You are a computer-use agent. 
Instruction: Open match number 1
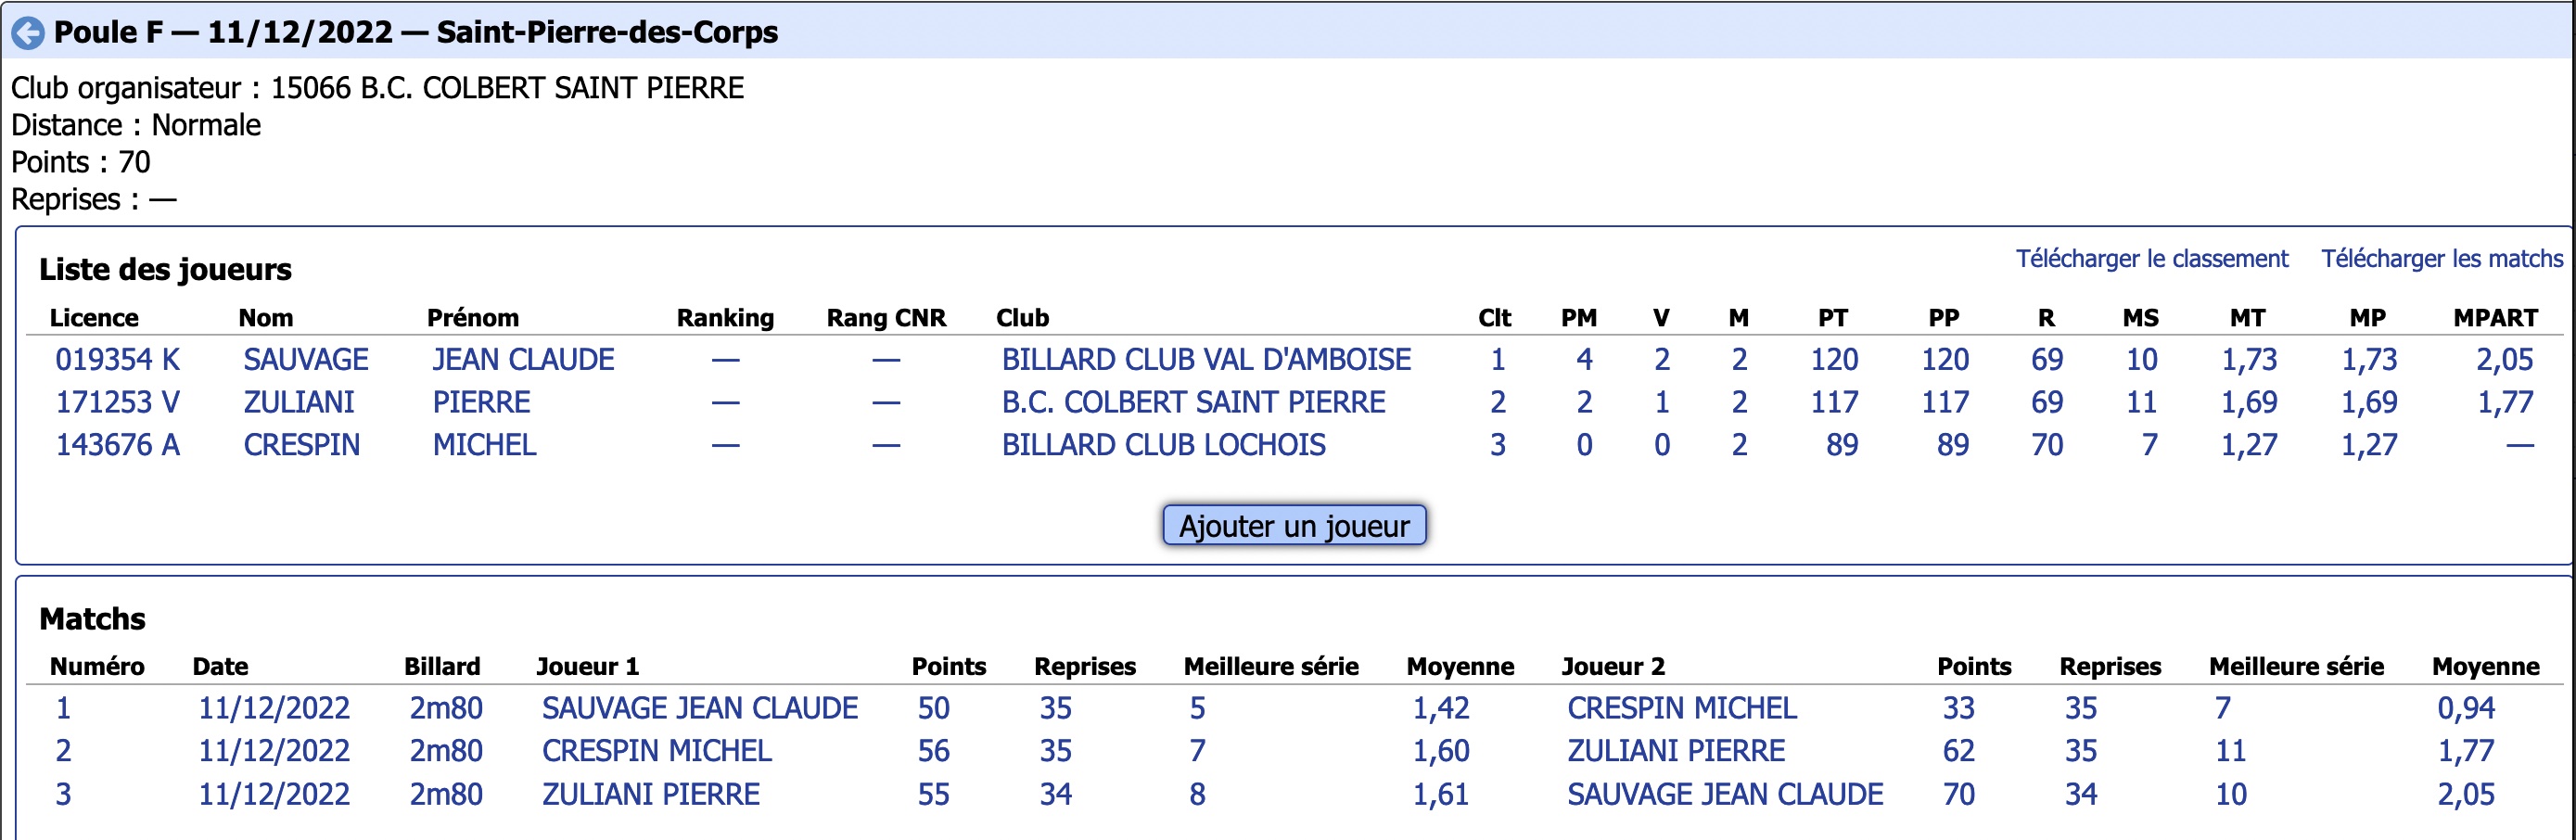[63, 708]
